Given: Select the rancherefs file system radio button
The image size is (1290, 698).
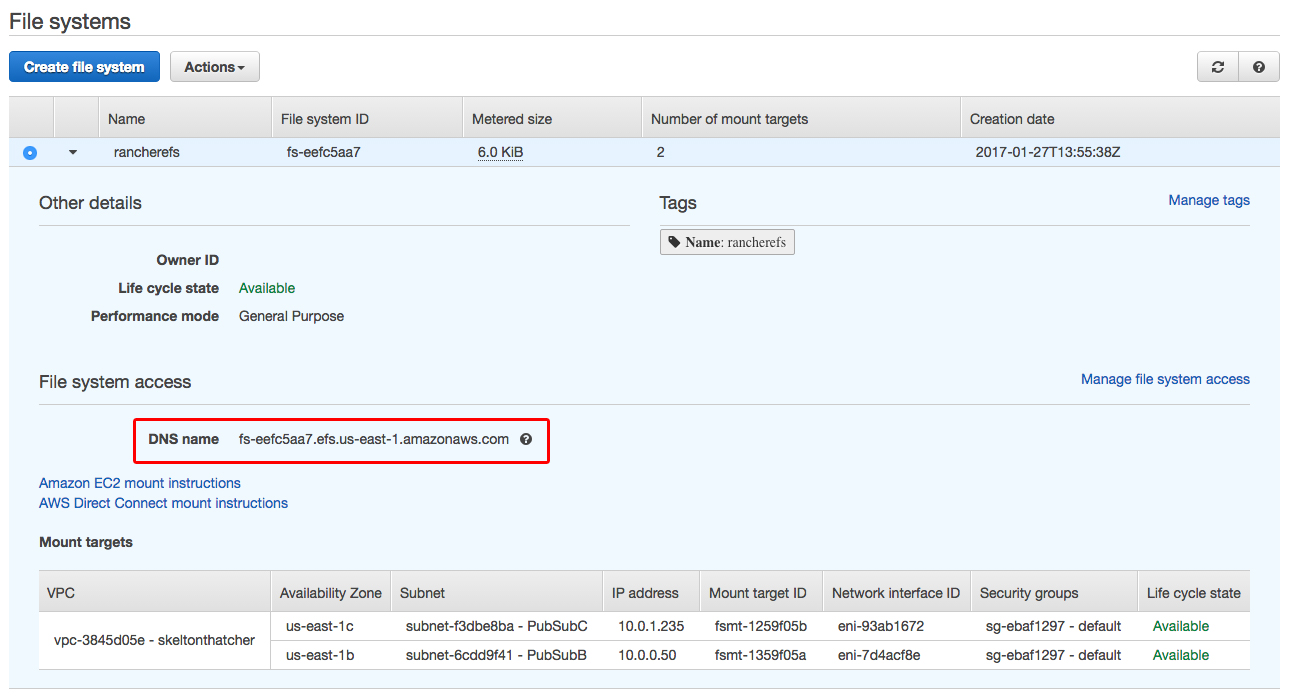Looking at the screenshot, I should (30, 152).
